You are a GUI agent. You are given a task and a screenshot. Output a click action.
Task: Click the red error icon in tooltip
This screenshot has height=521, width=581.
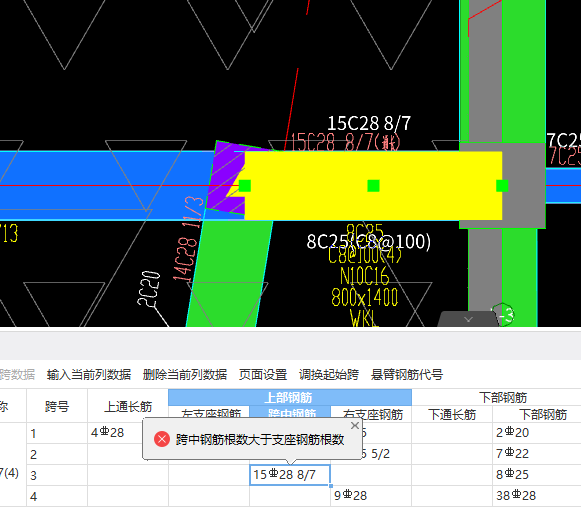[162, 439]
